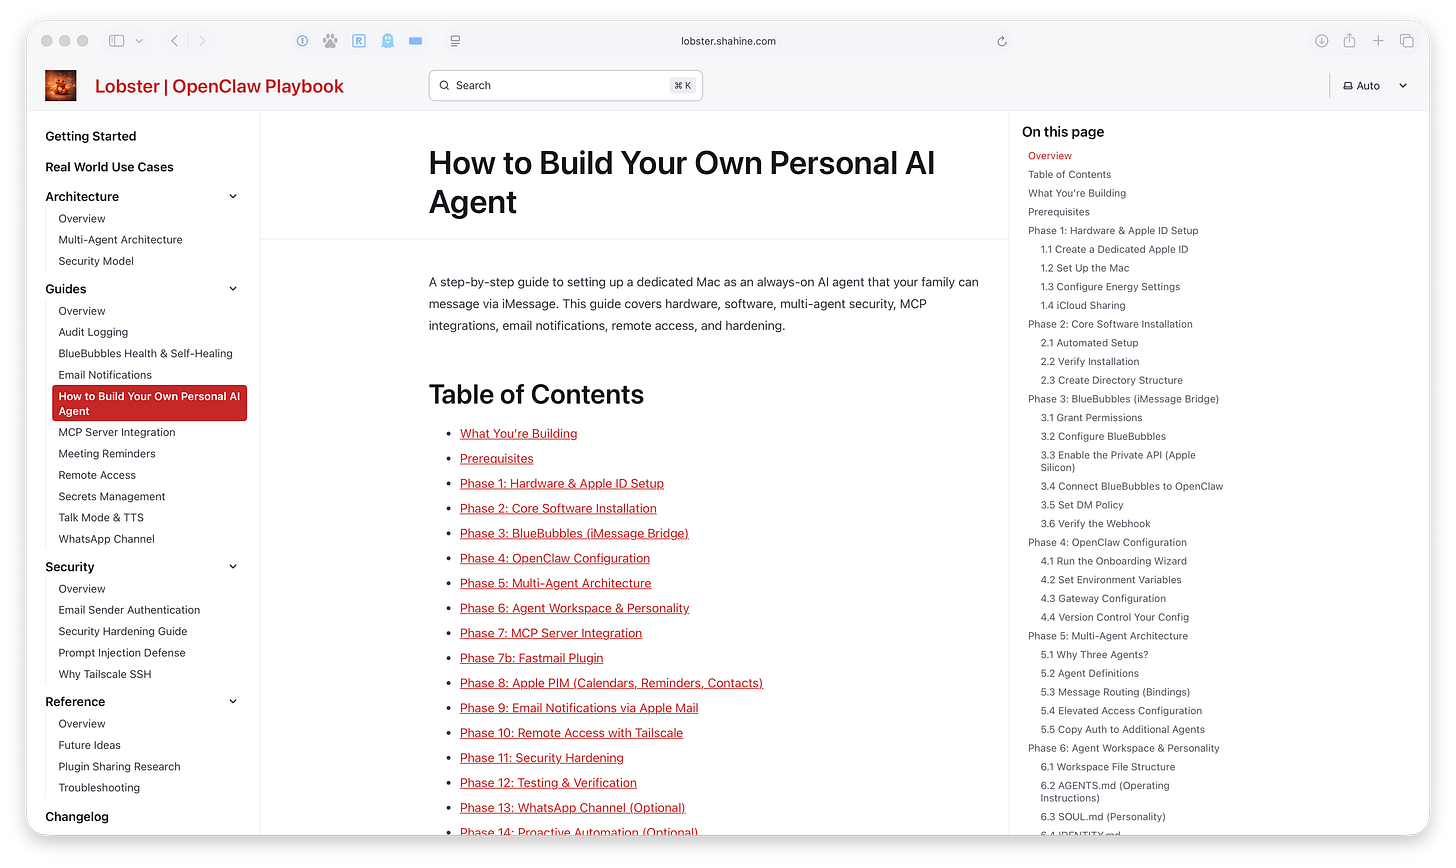Jump to 3.4 Connect BlueBubbles to OpenClaw
This screenshot has height=868, width=1456.
coord(1131,487)
